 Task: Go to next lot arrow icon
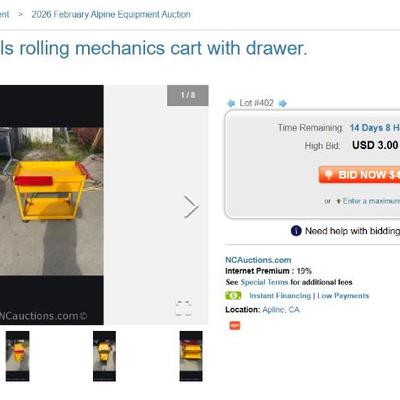point(283,103)
